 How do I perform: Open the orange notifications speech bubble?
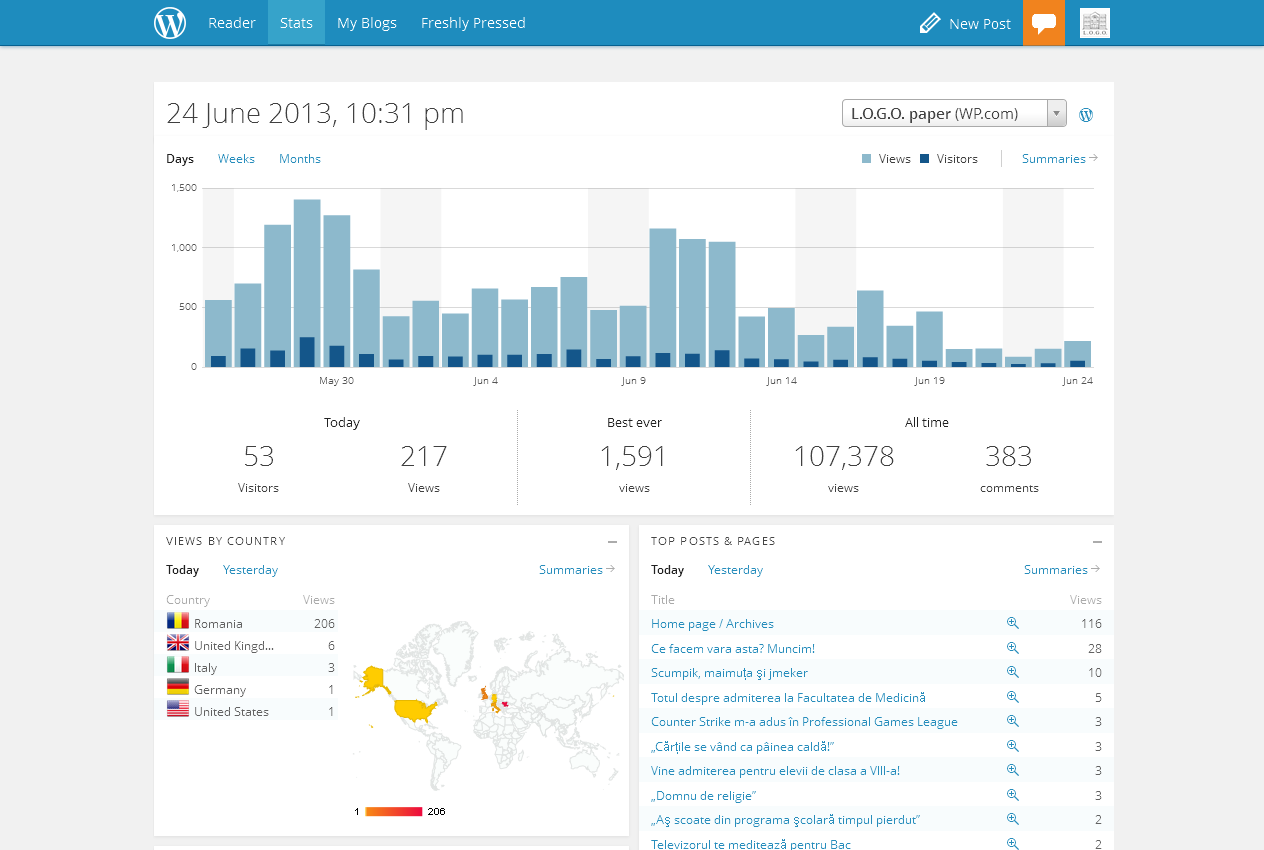point(1044,23)
